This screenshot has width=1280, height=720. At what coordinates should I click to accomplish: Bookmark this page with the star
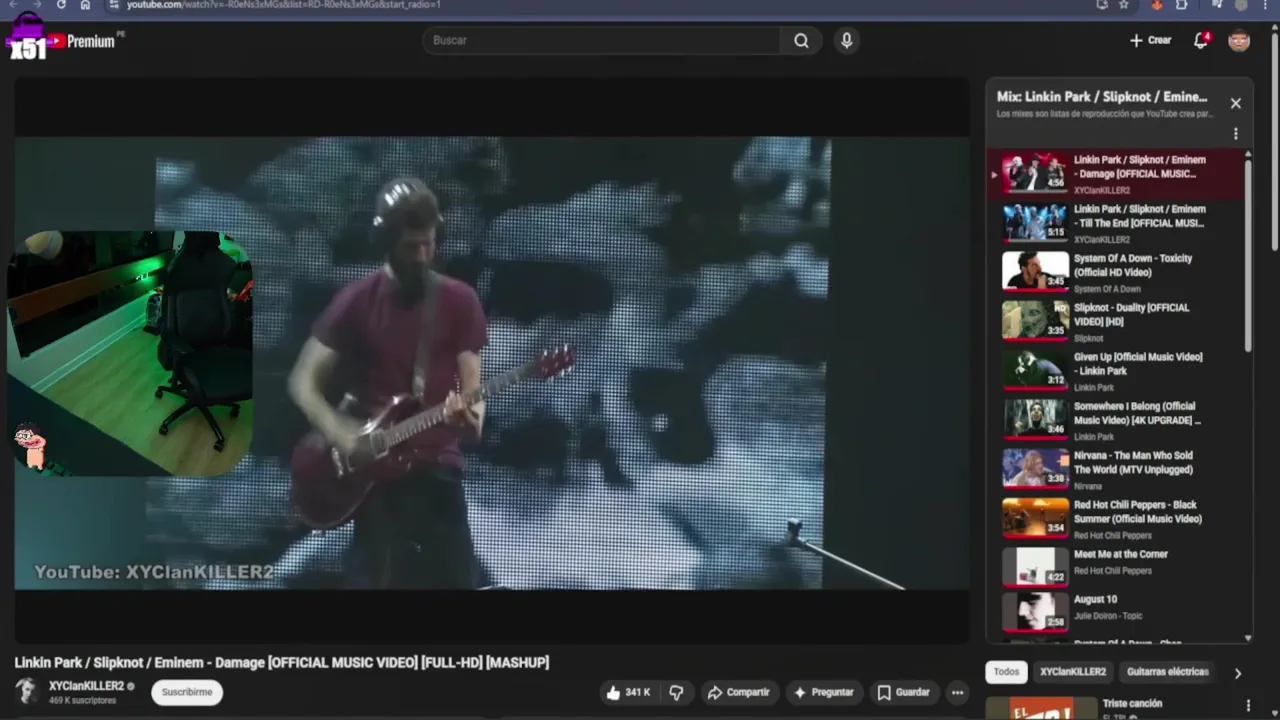click(1124, 5)
